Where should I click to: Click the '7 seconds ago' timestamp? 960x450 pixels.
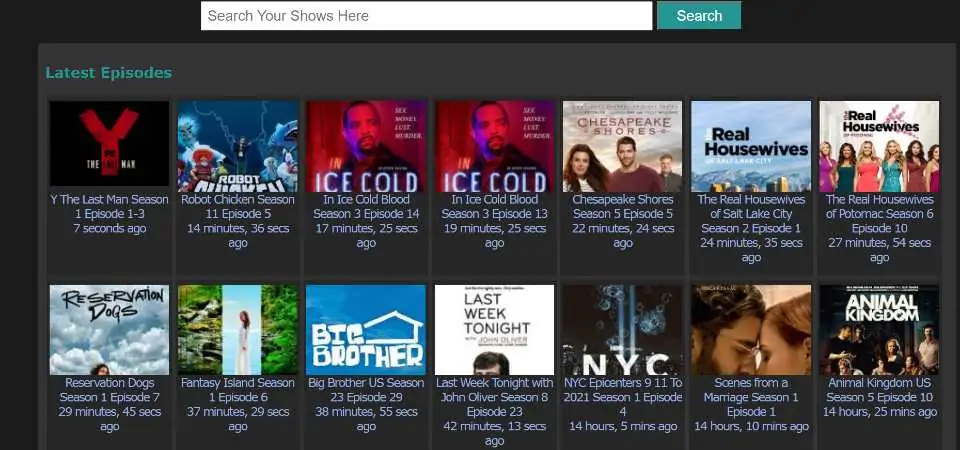(109, 228)
